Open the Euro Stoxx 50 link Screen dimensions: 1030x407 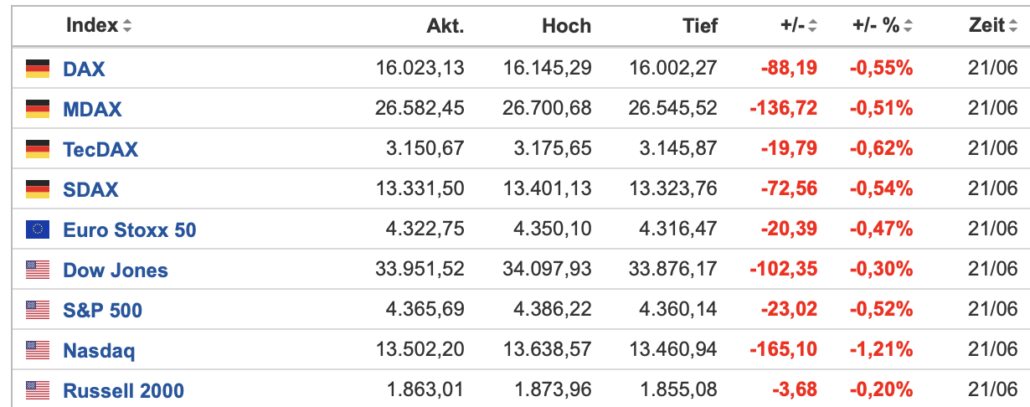(129, 230)
